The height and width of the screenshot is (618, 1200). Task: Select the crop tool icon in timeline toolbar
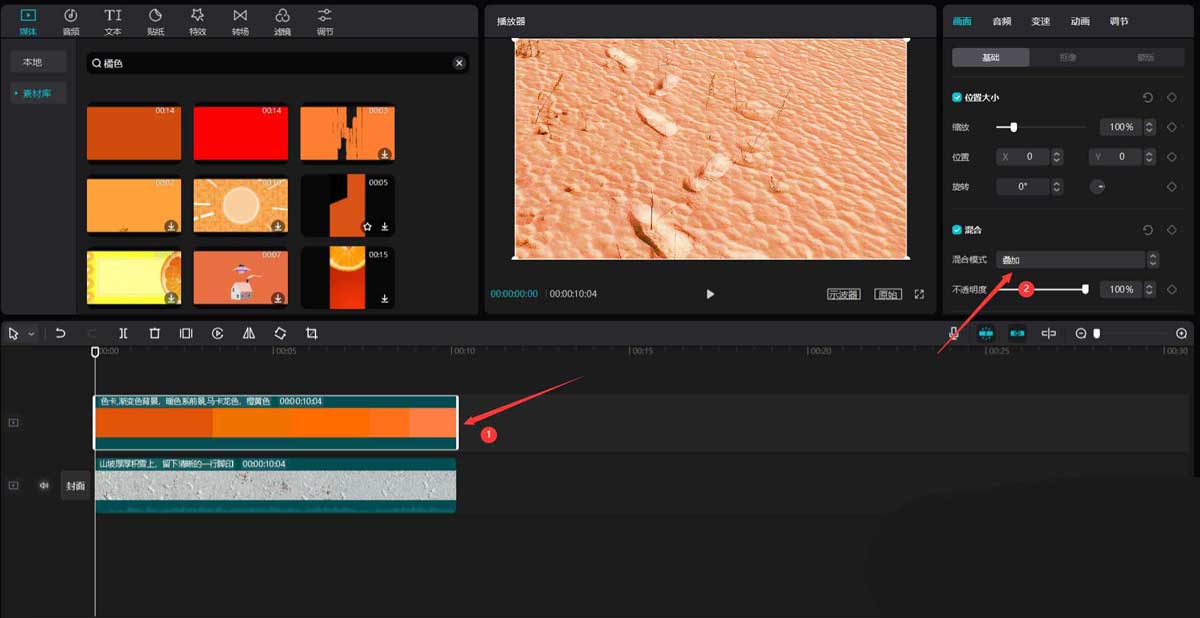click(311, 332)
